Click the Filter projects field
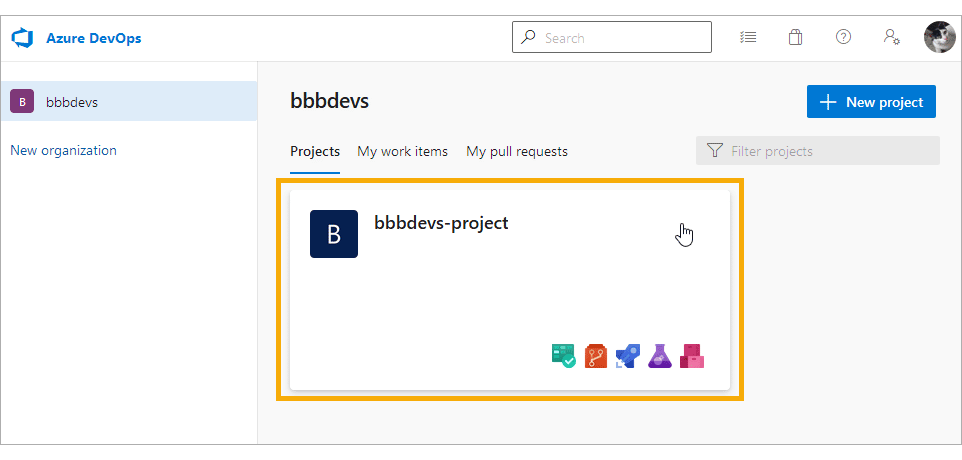 817,151
